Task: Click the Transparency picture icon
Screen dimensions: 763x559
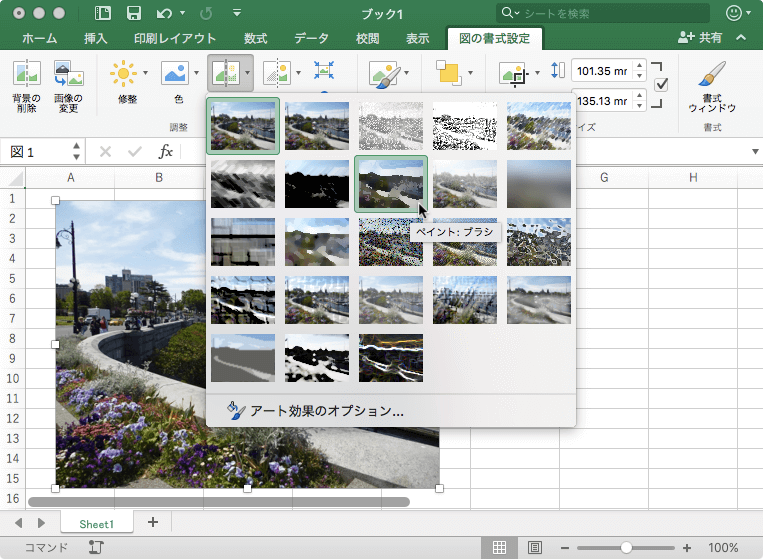Action: click(x=277, y=73)
